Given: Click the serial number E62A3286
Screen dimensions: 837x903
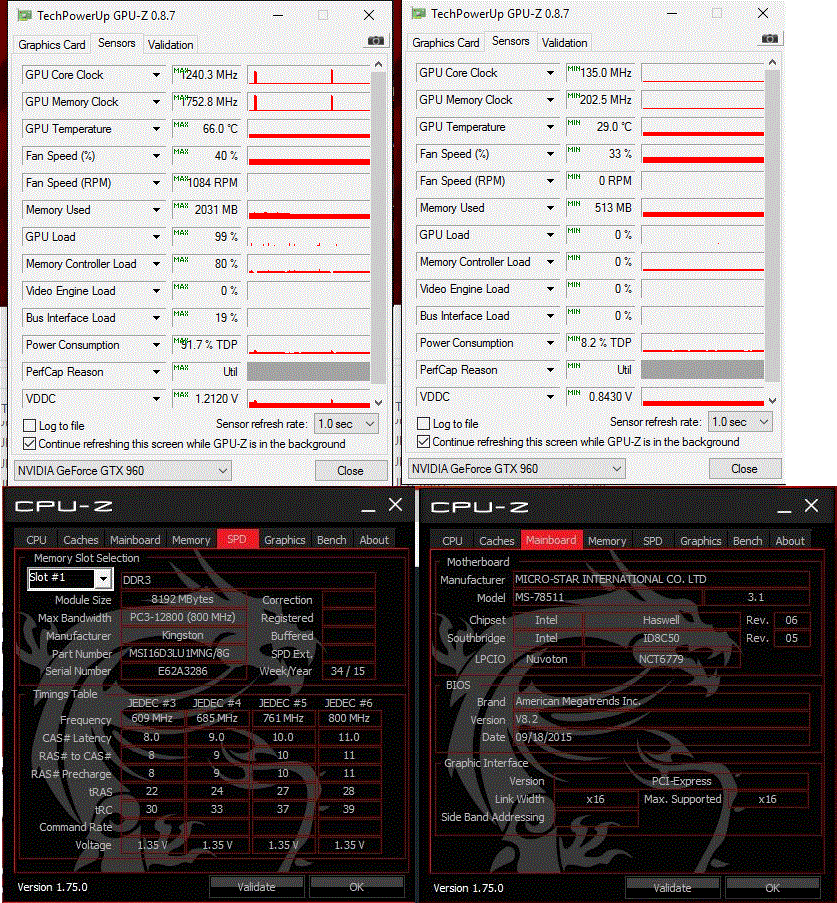Looking at the screenshot, I should (183, 671).
